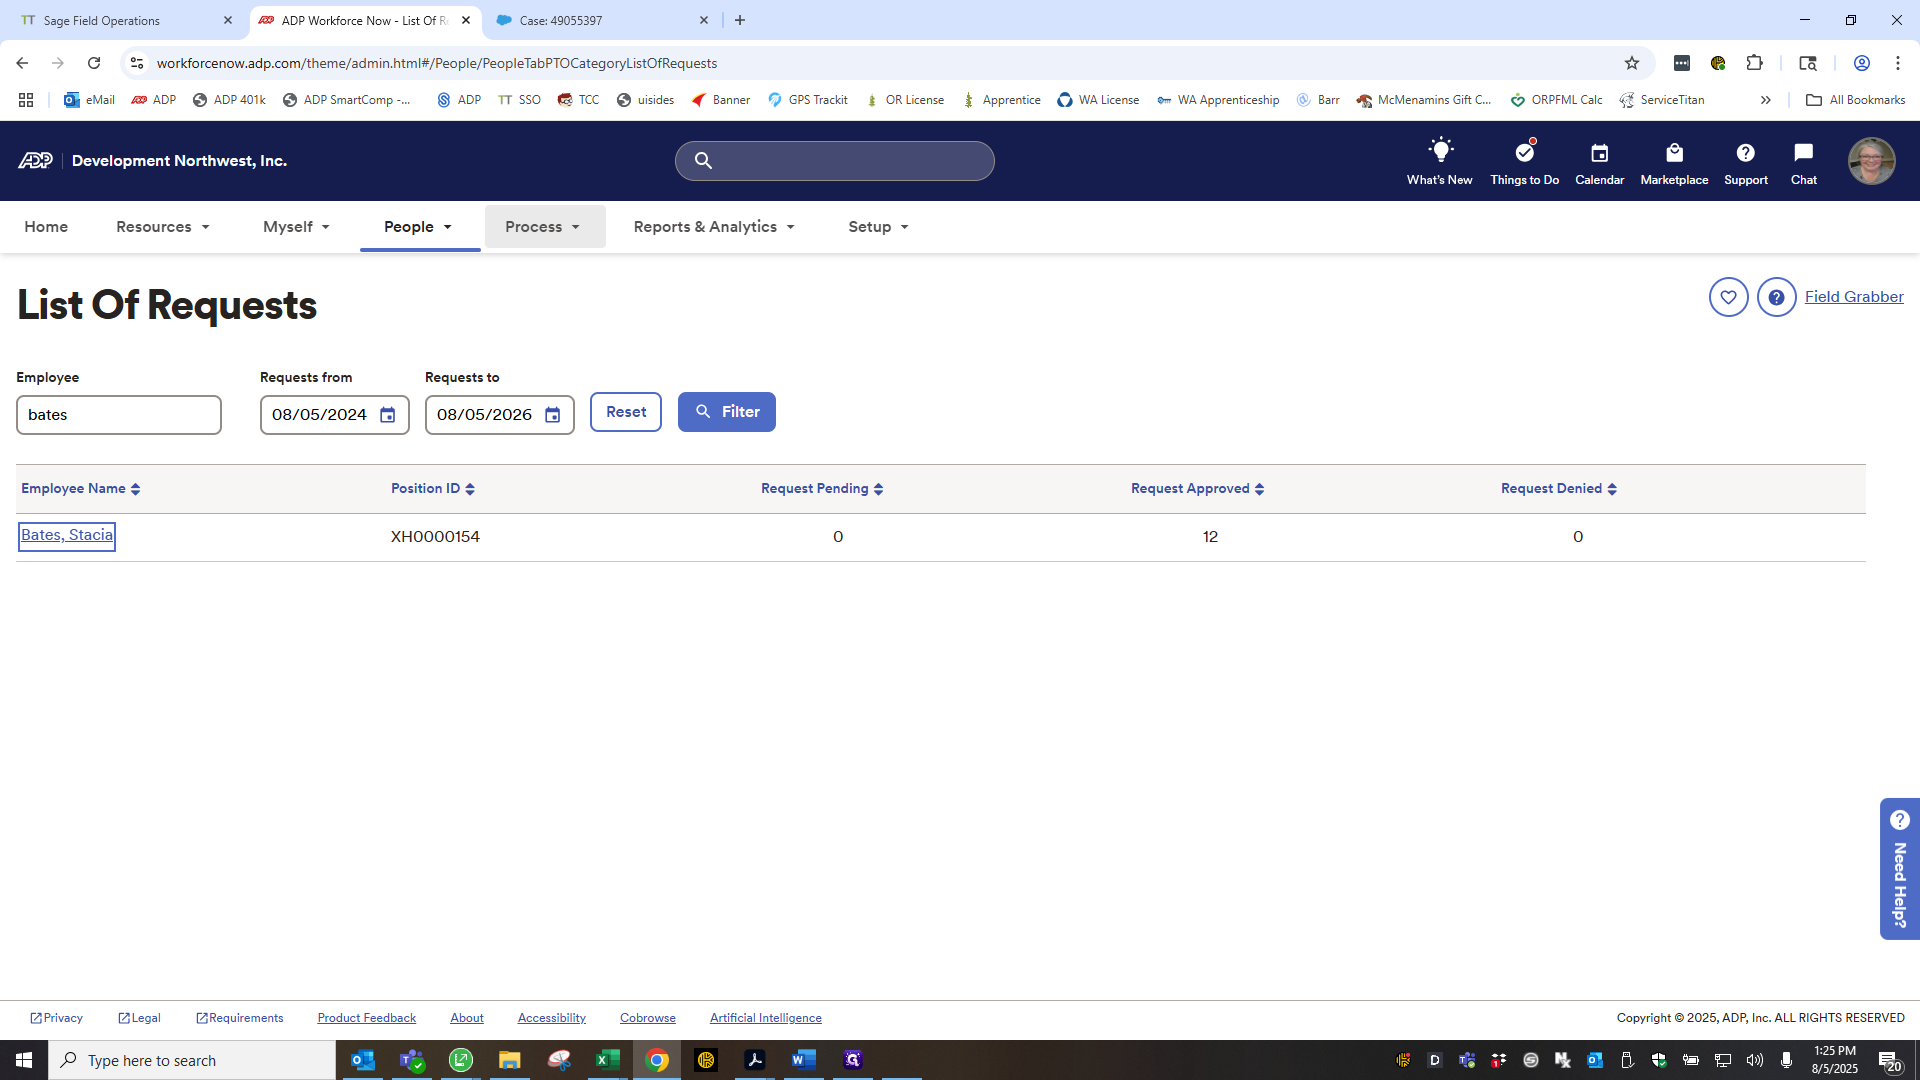Open Microsoft Teams from the taskbar
The image size is (1920, 1080).
(x=412, y=1060)
